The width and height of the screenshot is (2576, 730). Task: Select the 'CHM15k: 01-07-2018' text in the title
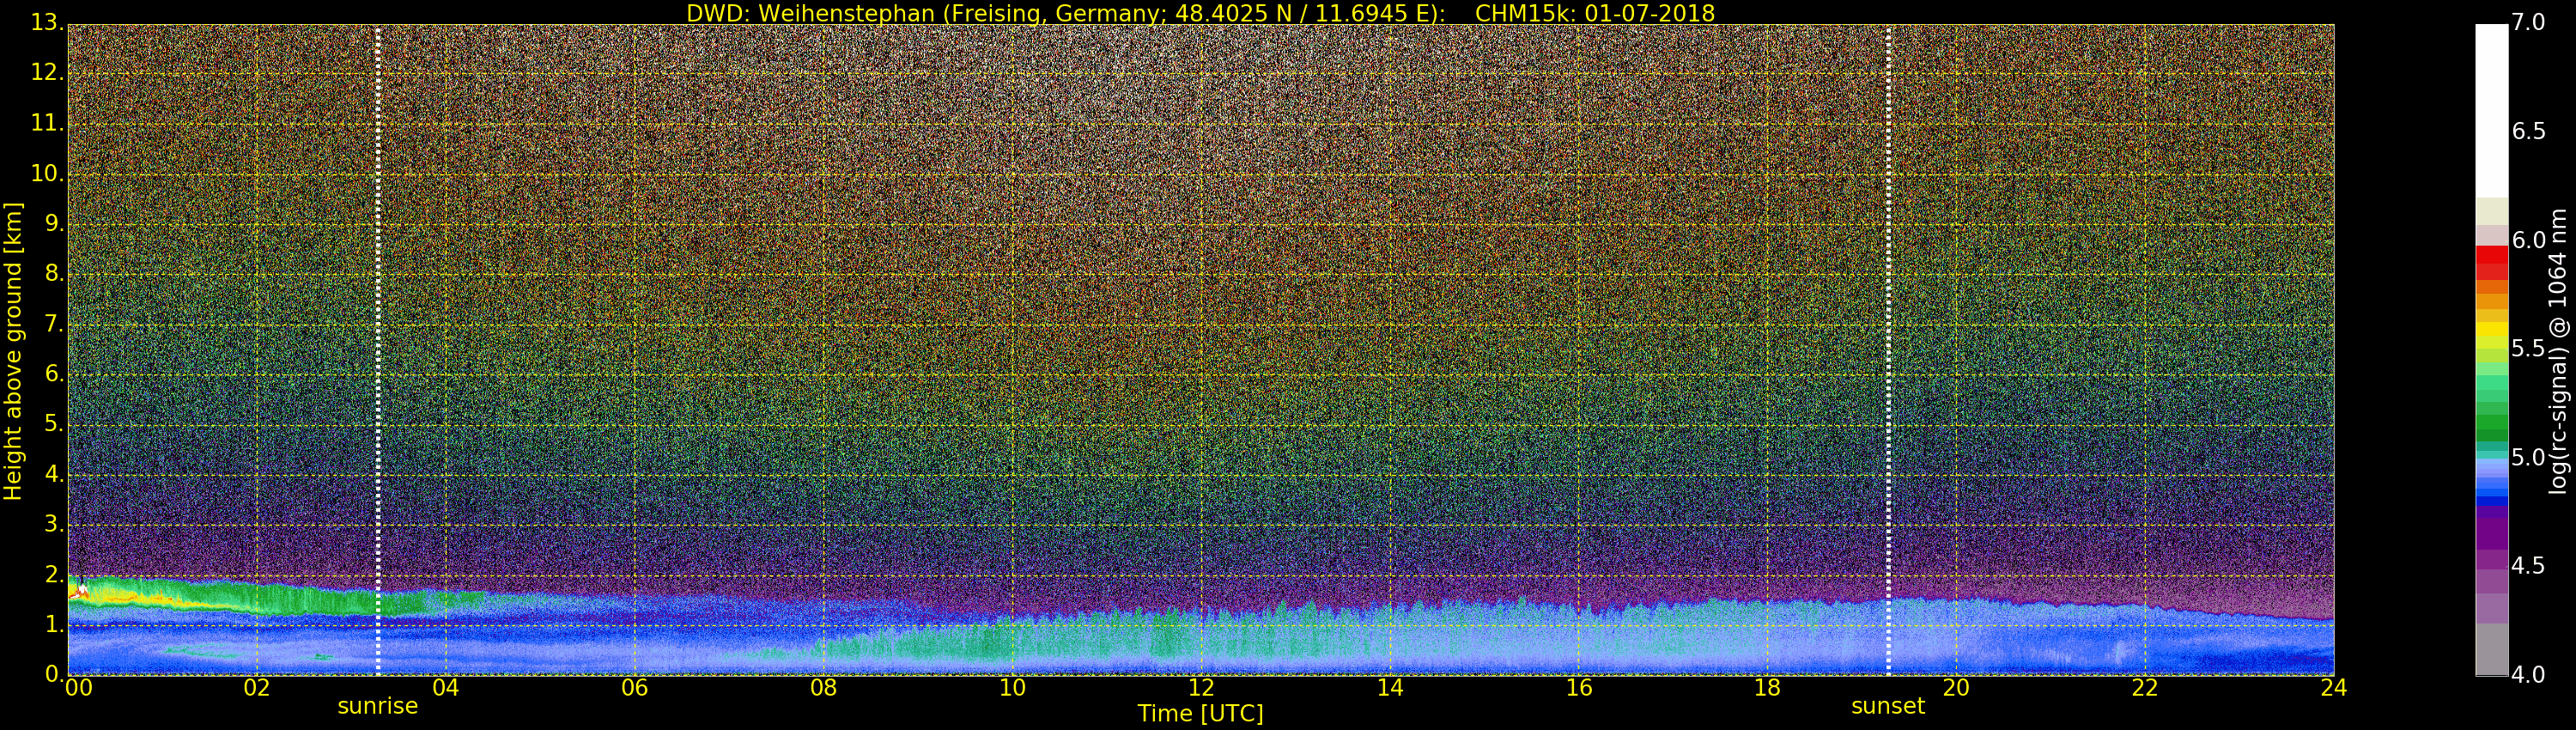pos(1595,13)
